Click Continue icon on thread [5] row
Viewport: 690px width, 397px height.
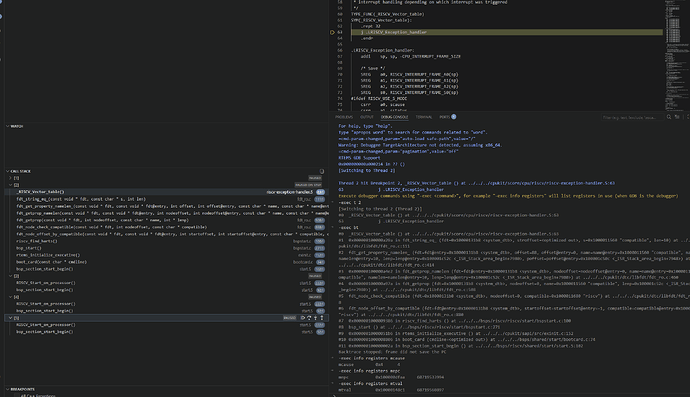click(x=303, y=318)
